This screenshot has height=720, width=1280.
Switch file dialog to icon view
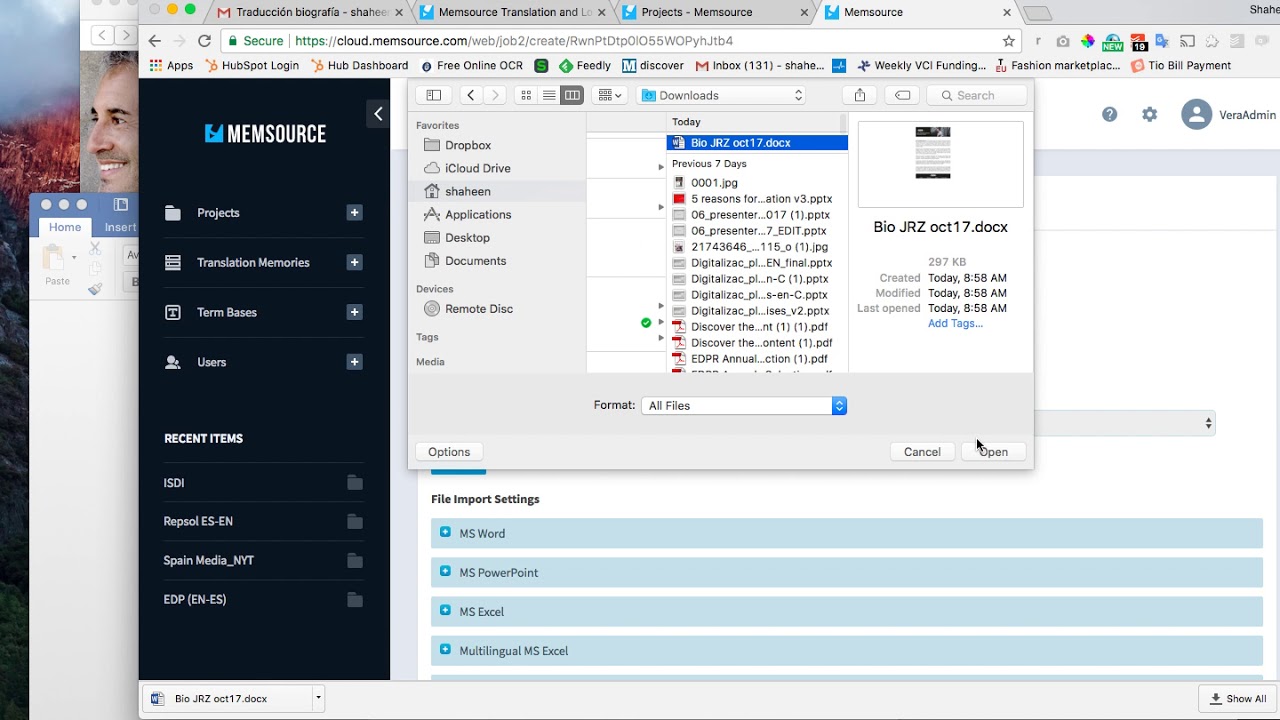tap(526, 95)
